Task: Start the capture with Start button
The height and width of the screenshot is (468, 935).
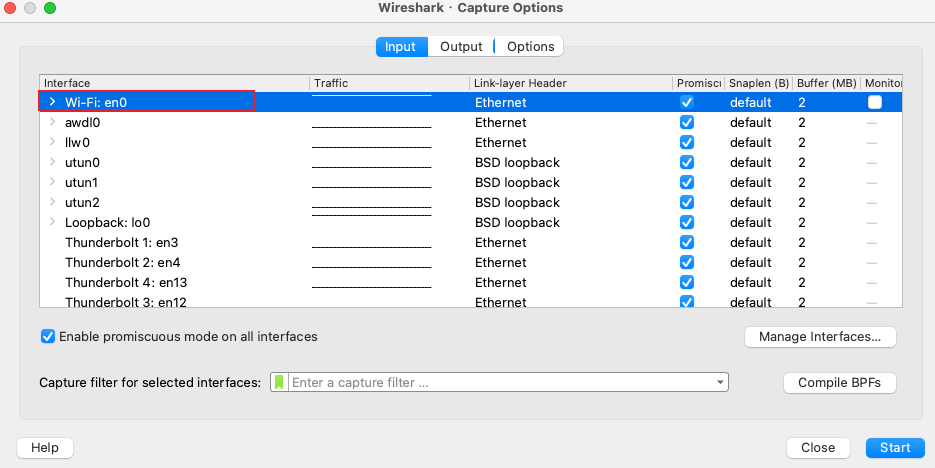Action: pyautogui.click(x=895, y=448)
